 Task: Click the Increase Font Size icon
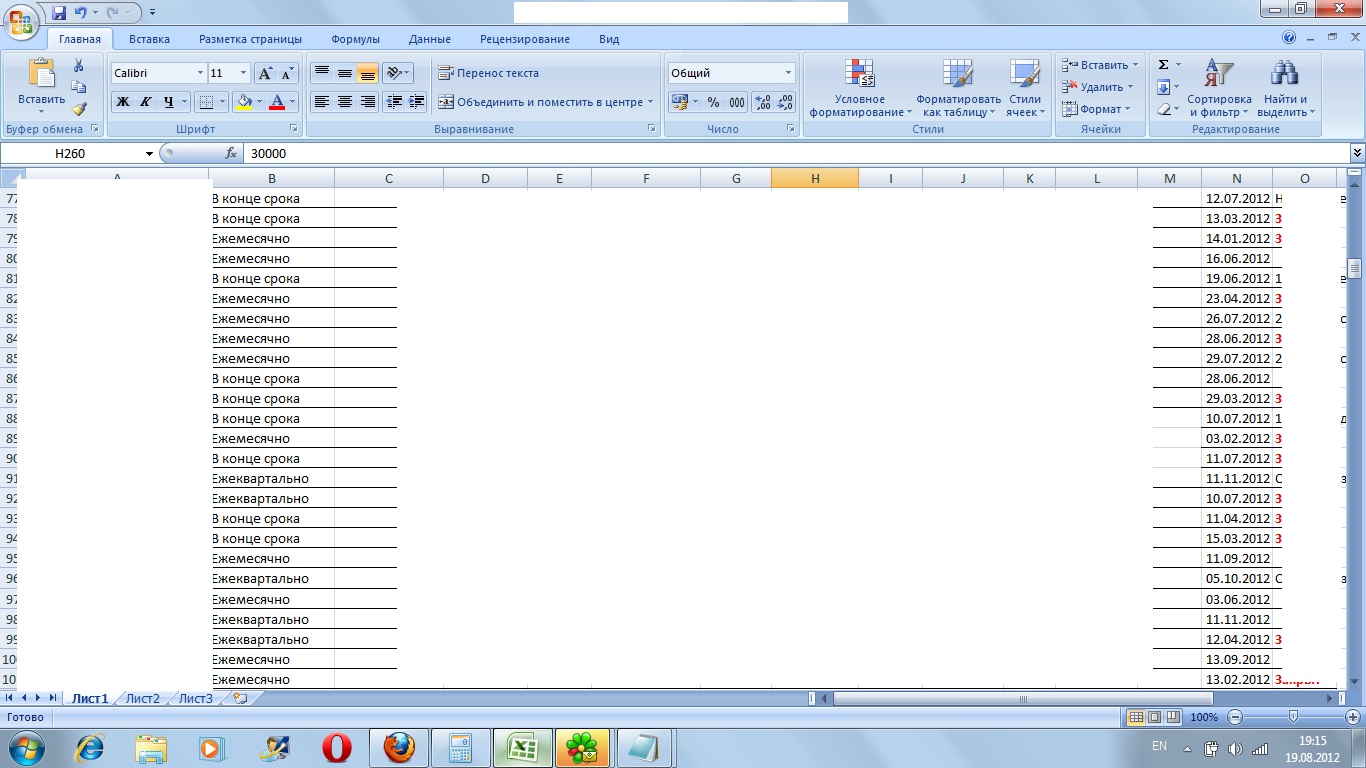pyautogui.click(x=265, y=73)
